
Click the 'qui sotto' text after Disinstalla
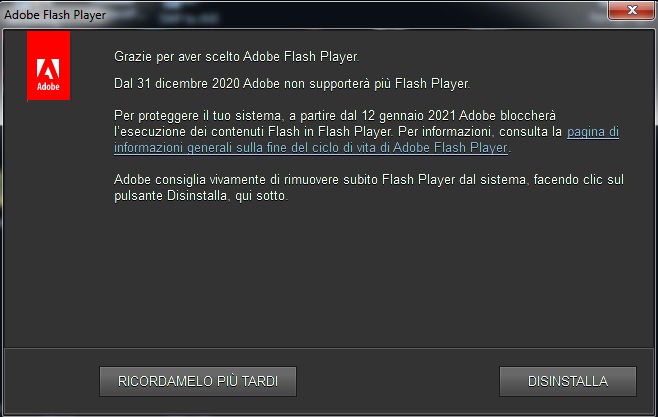261,195
